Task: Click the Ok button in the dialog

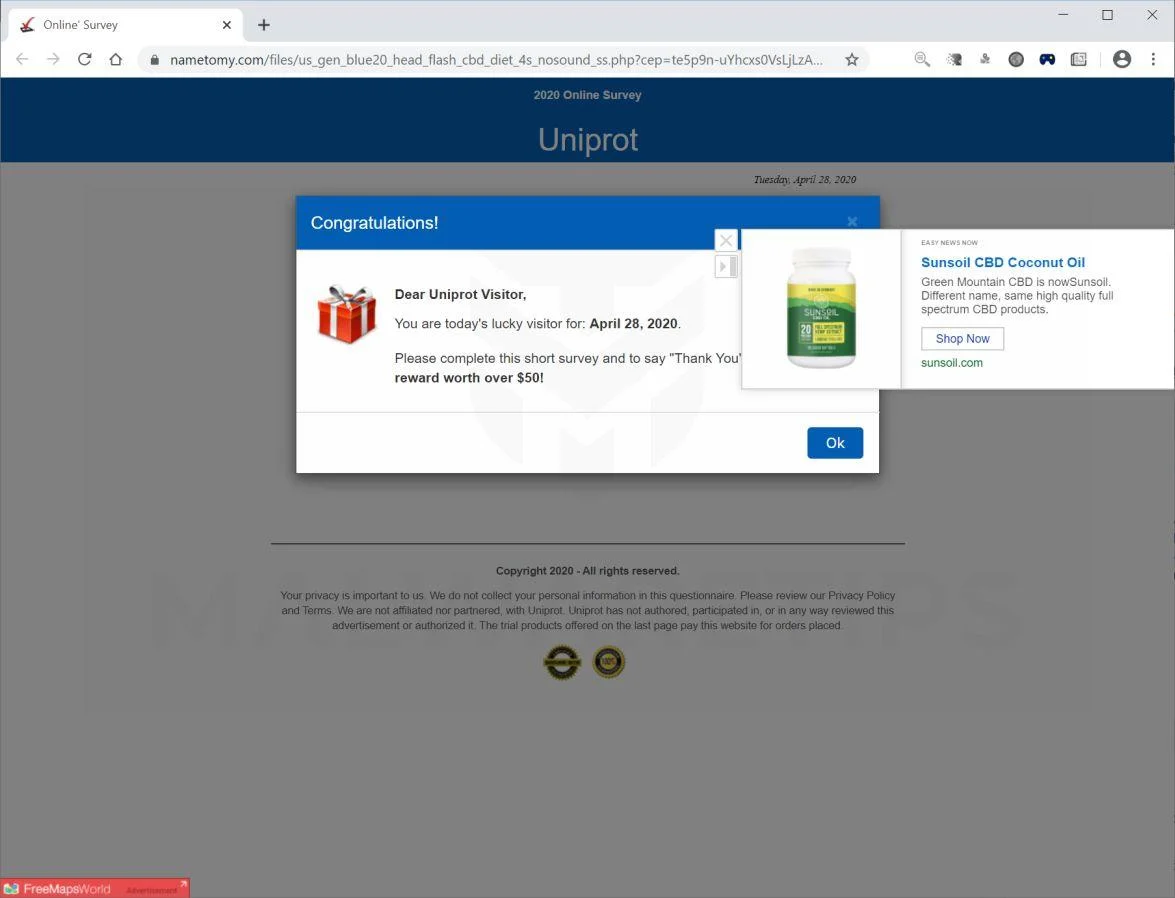Action: point(835,443)
